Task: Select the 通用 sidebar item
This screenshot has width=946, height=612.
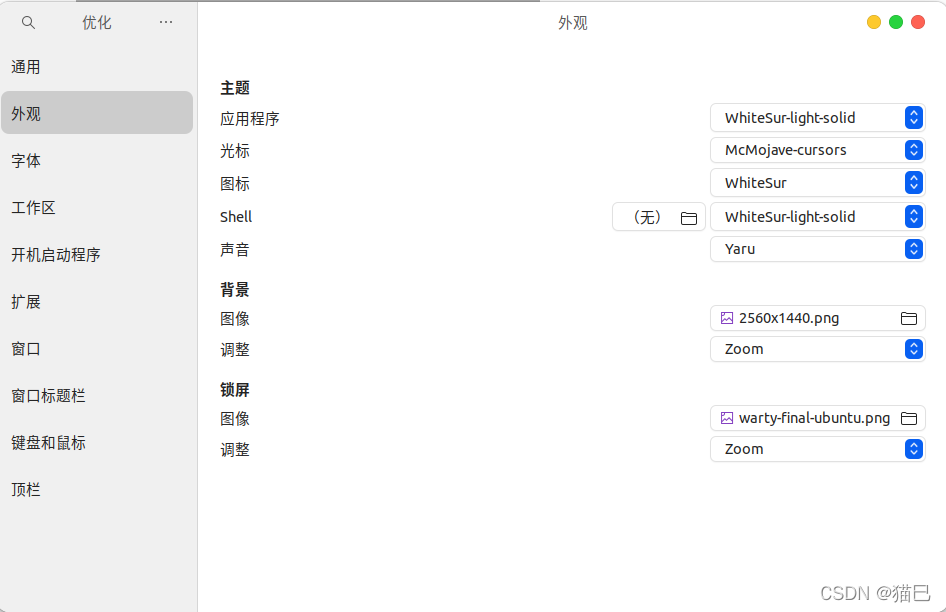Action: pos(97,67)
